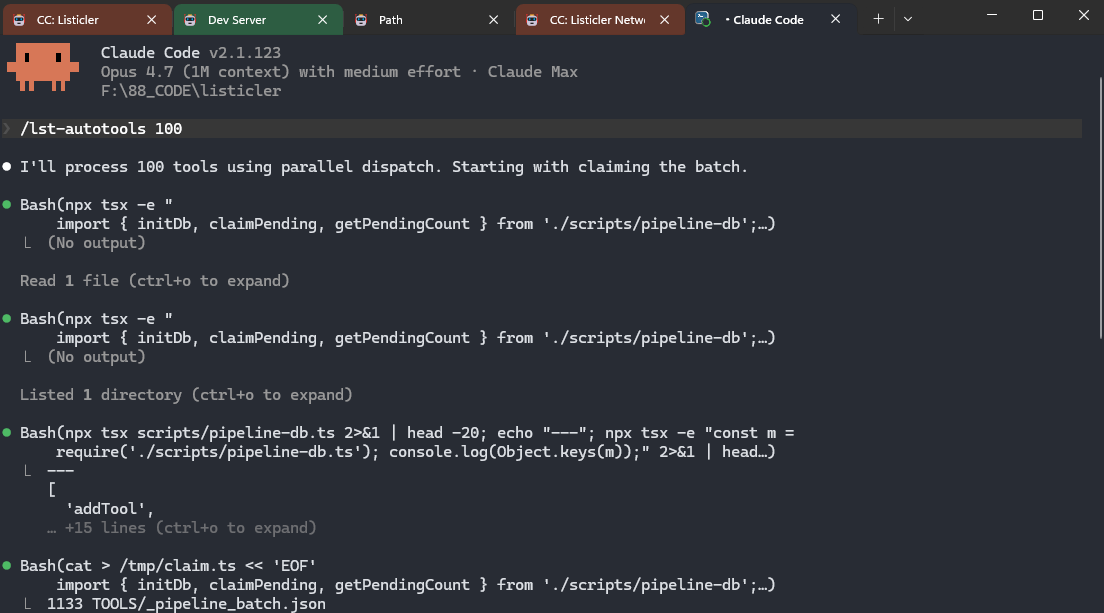The width and height of the screenshot is (1104, 613).
Task: Close the CC: Listicler tab
Action: 151,20
